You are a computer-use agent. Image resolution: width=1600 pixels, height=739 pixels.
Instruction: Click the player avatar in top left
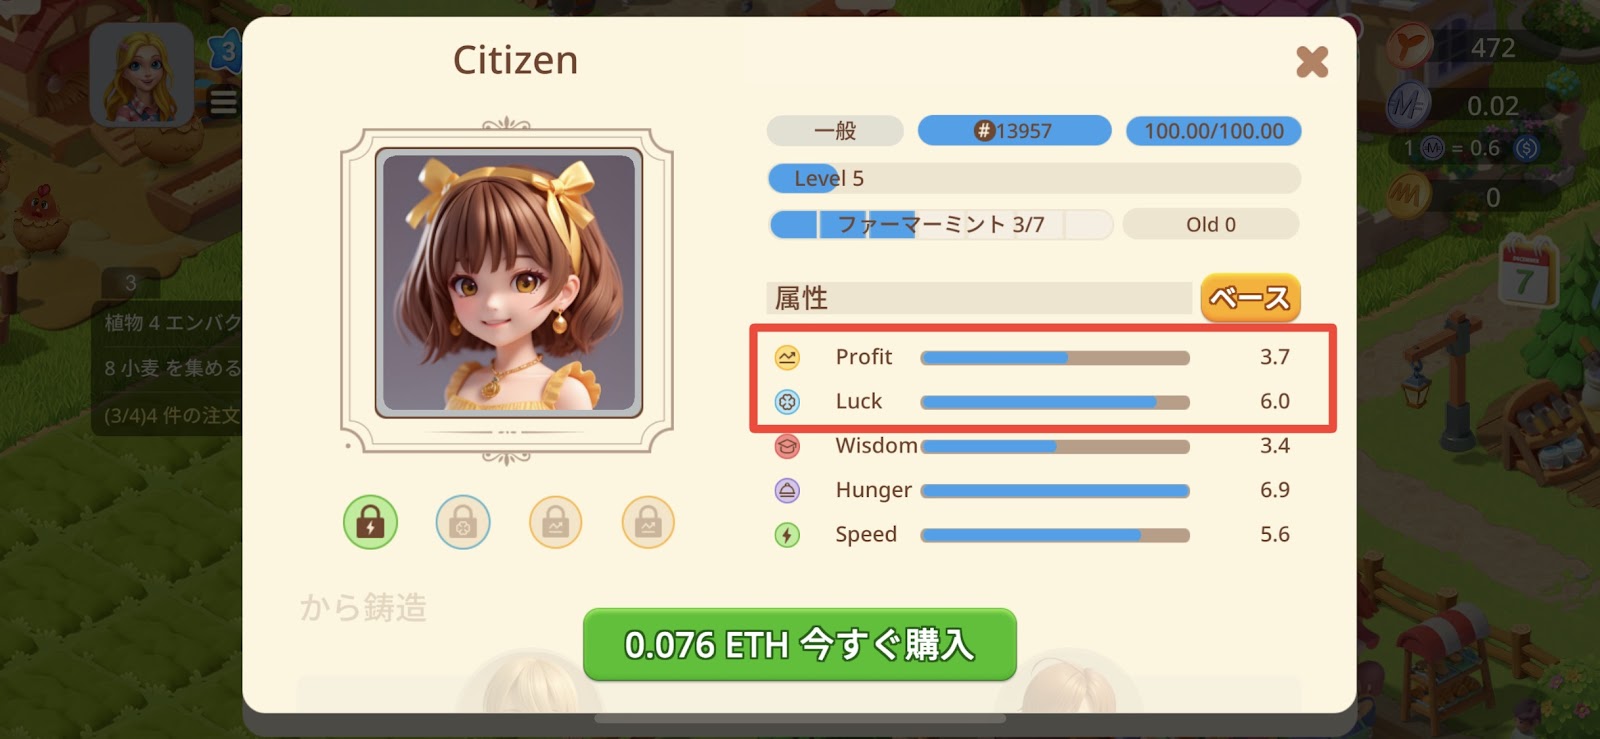142,75
